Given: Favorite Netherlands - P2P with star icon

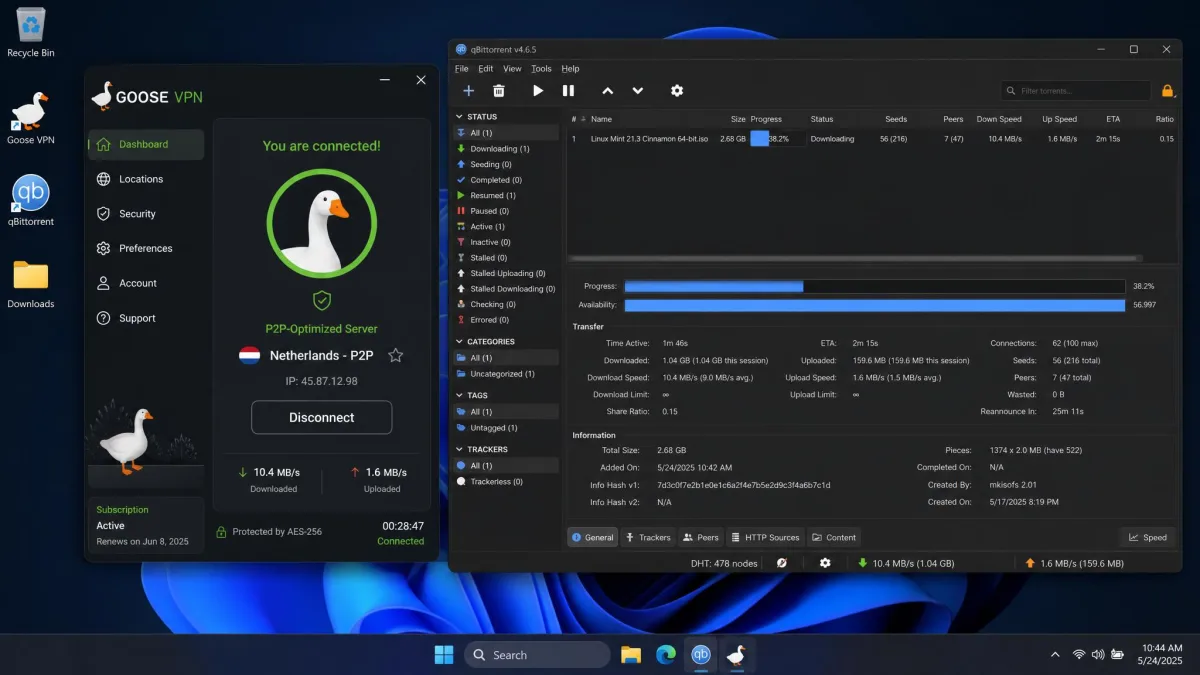Looking at the screenshot, I should click(396, 355).
